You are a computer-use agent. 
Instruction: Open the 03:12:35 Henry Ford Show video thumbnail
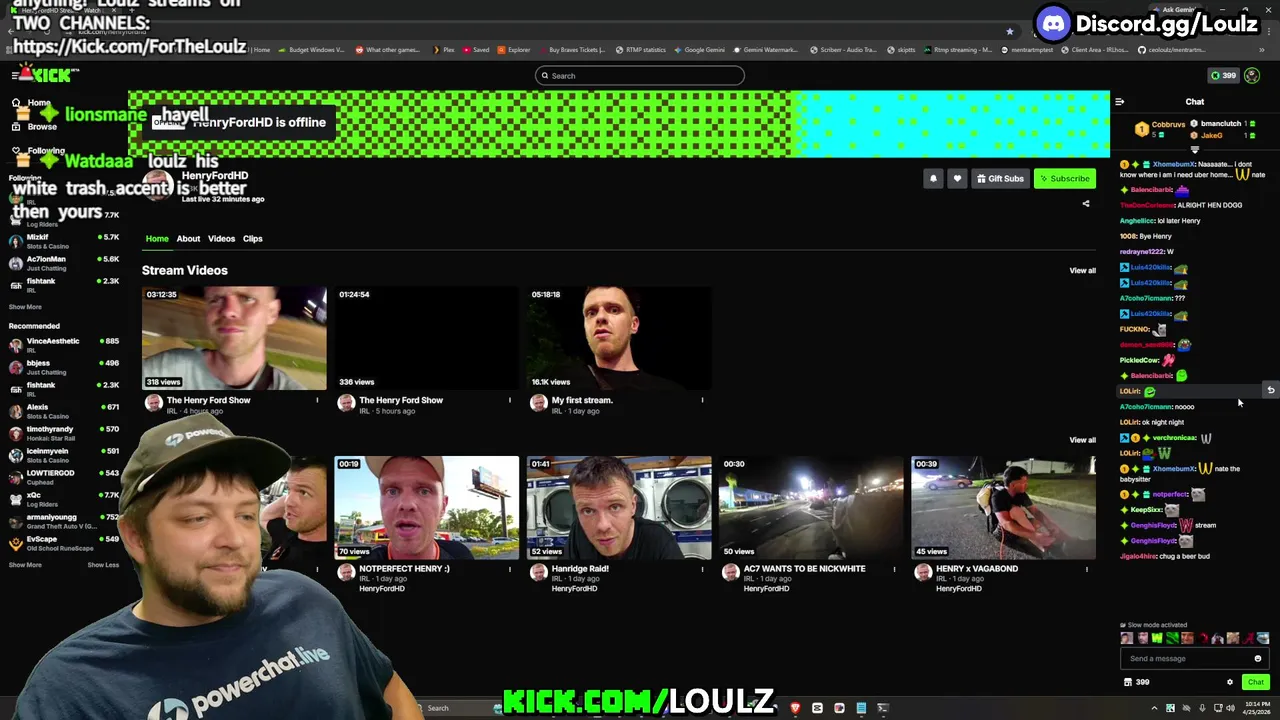pos(234,338)
